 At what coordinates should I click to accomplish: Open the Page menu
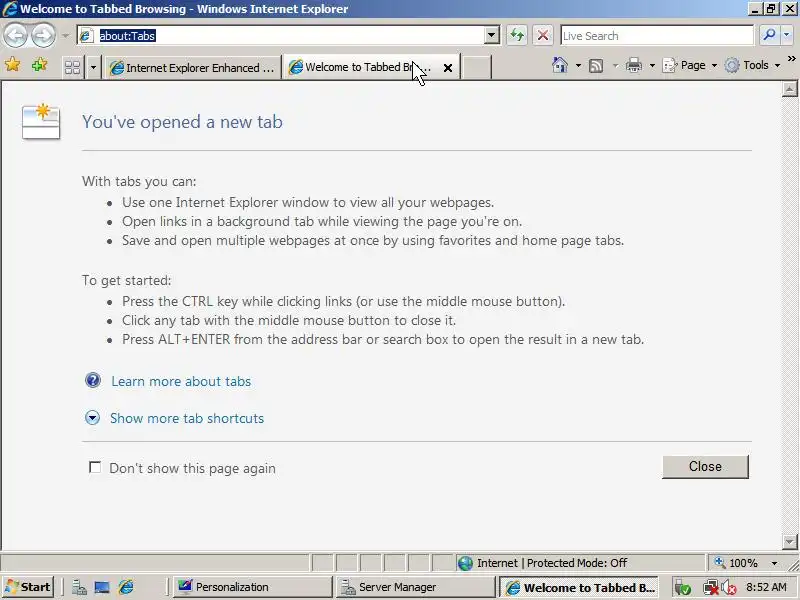coord(690,65)
